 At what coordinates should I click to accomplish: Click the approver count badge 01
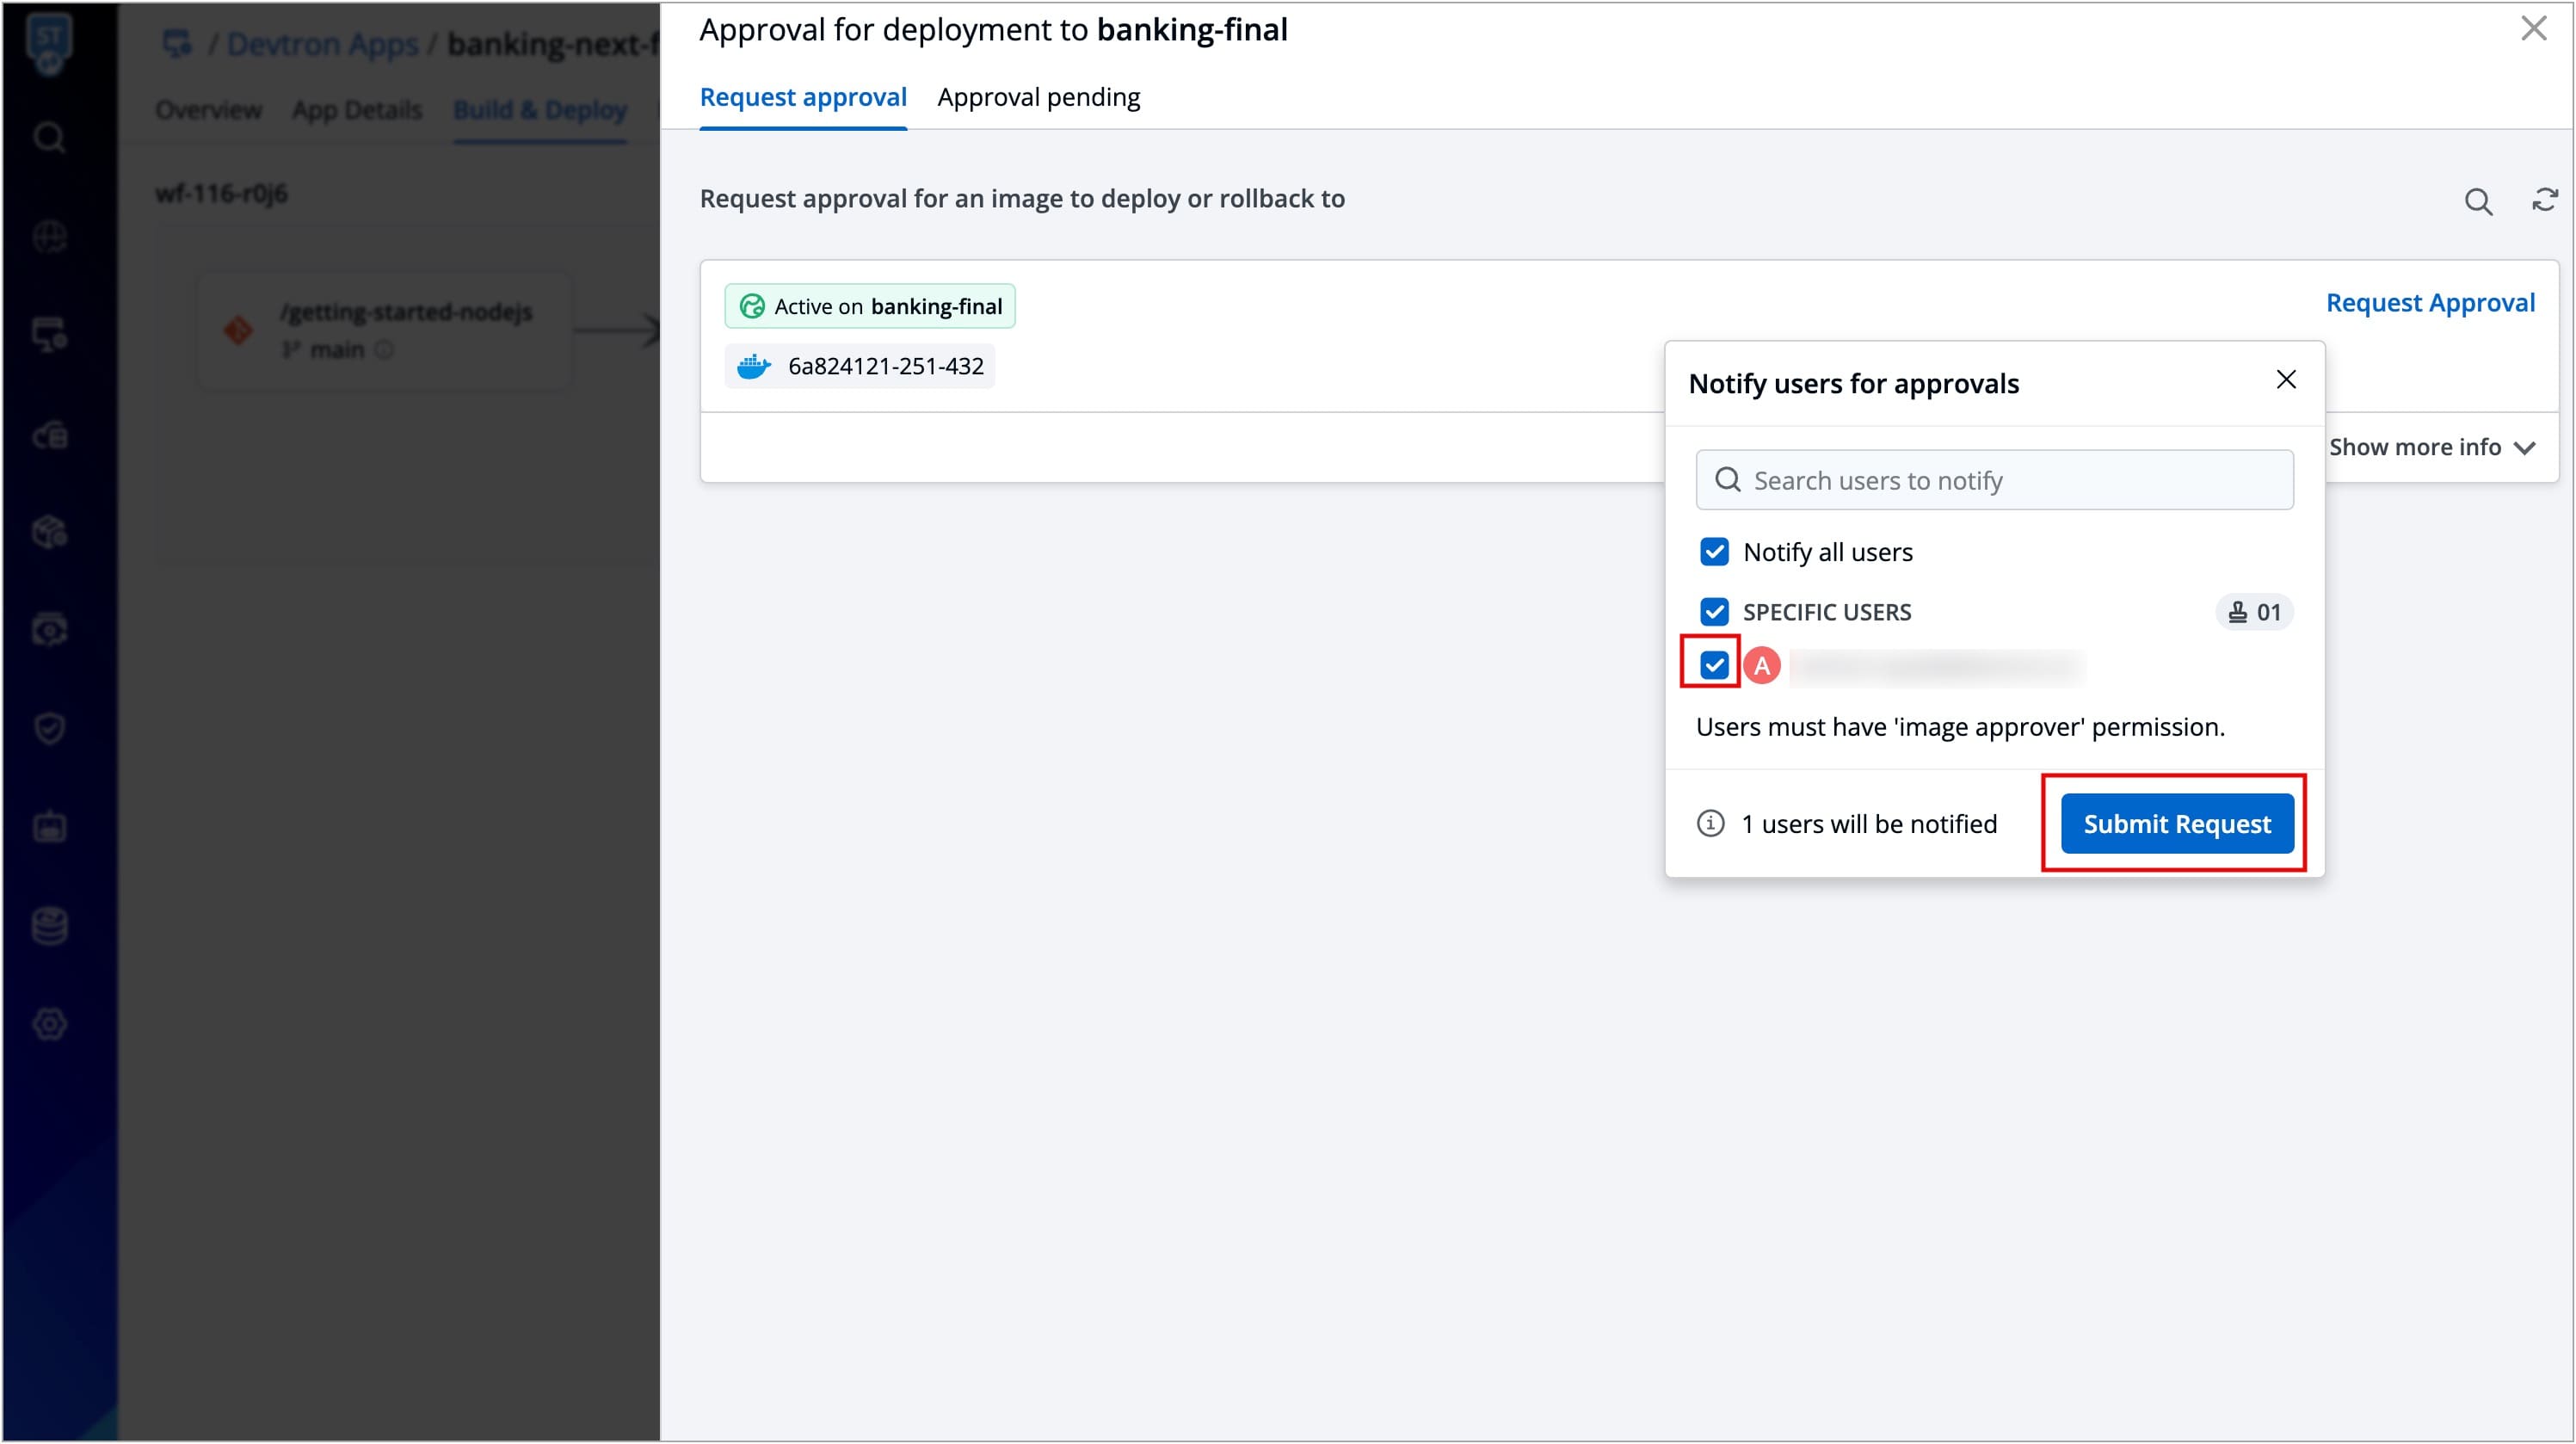(x=2254, y=612)
